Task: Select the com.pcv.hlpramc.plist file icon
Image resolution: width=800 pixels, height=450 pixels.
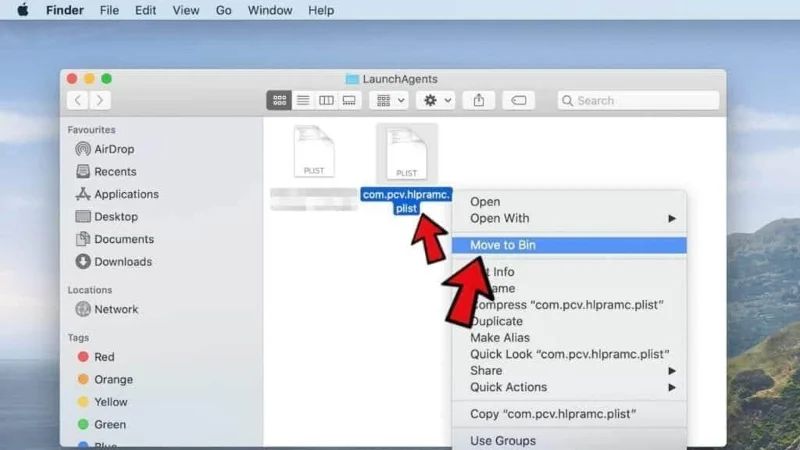Action: click(x=407, y=153)
